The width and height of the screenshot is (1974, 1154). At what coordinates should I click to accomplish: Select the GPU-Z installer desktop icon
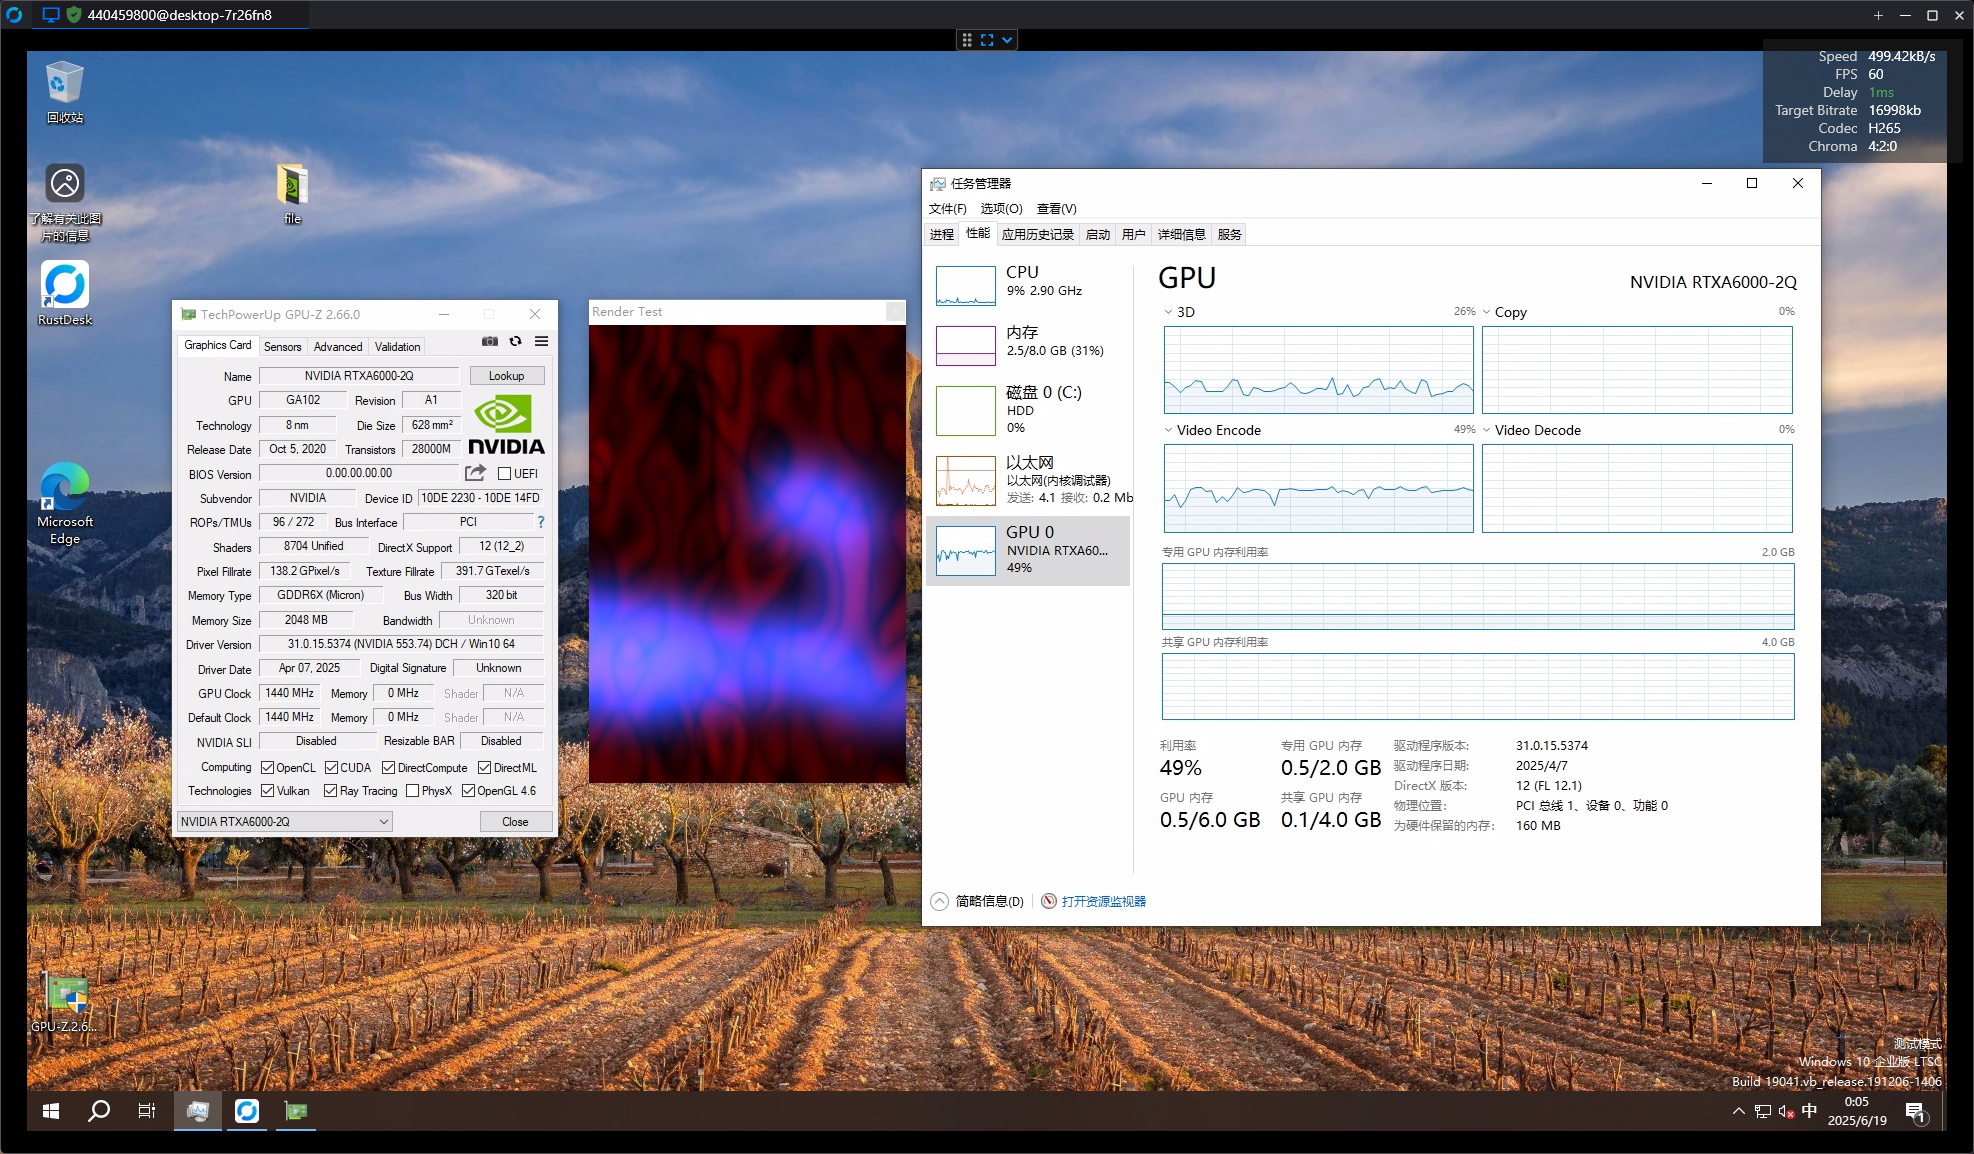[65, 1003]
